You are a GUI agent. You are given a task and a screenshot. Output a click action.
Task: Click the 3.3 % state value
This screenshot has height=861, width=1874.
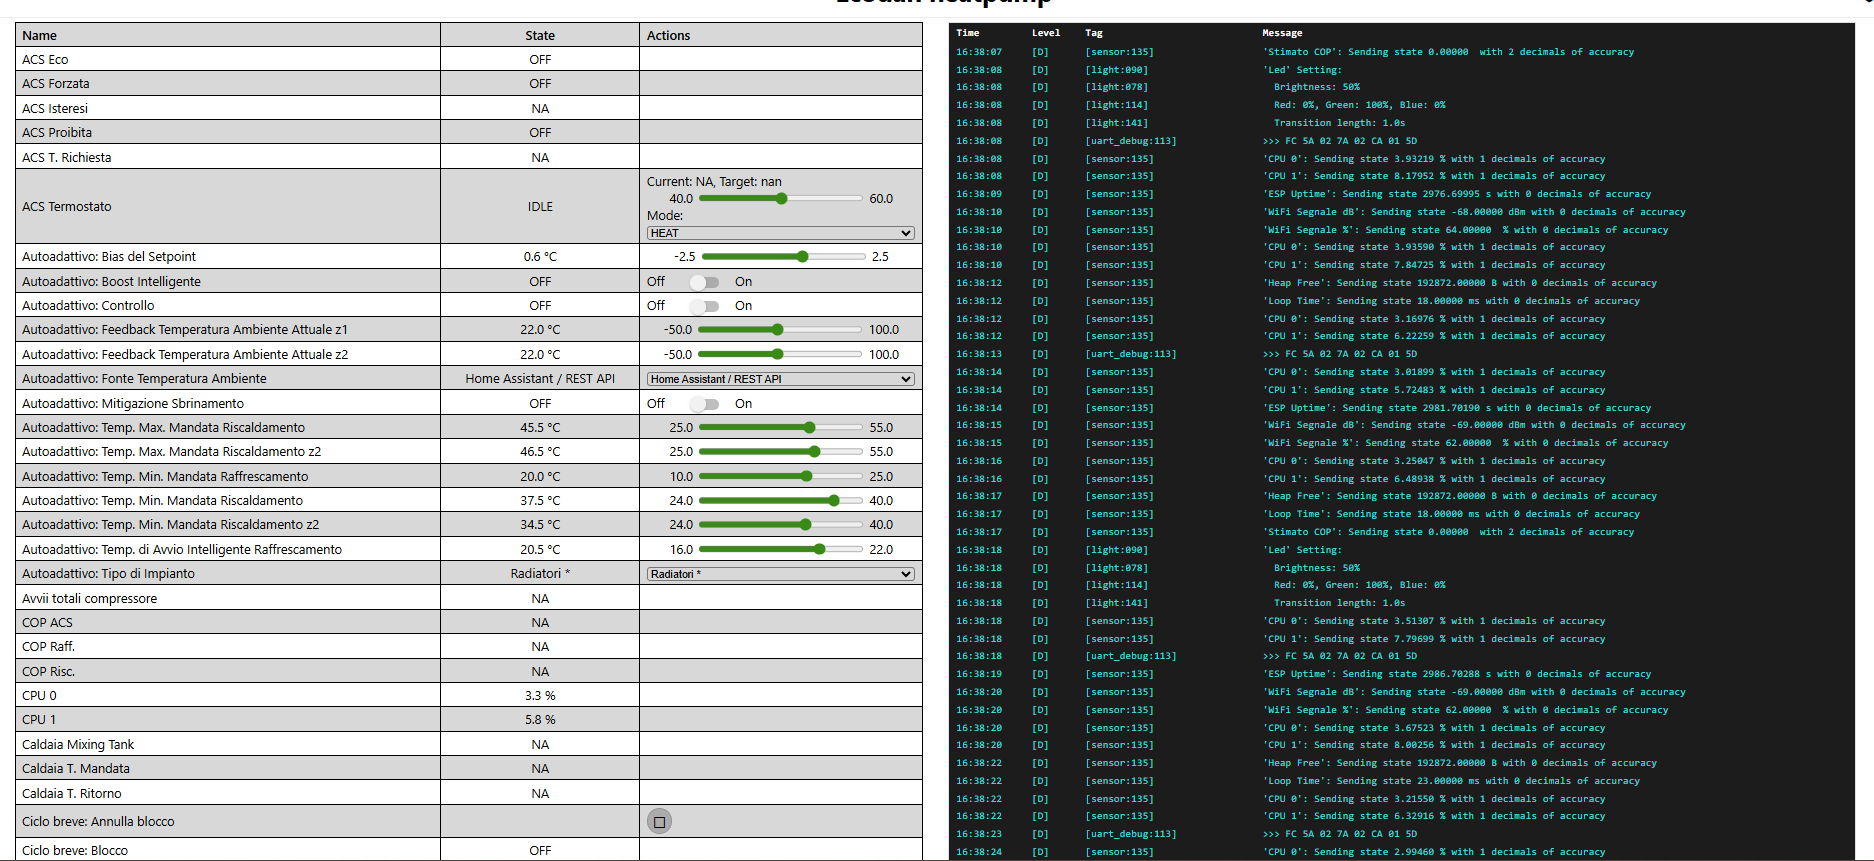540,696
